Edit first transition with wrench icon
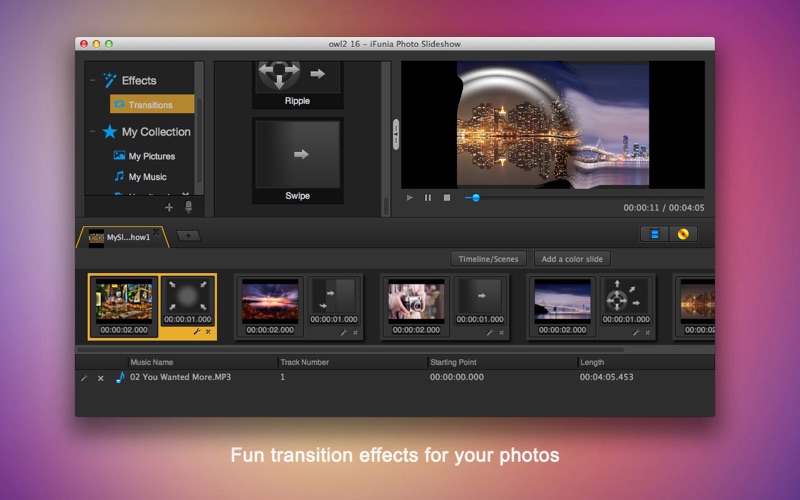 [197, 332]
